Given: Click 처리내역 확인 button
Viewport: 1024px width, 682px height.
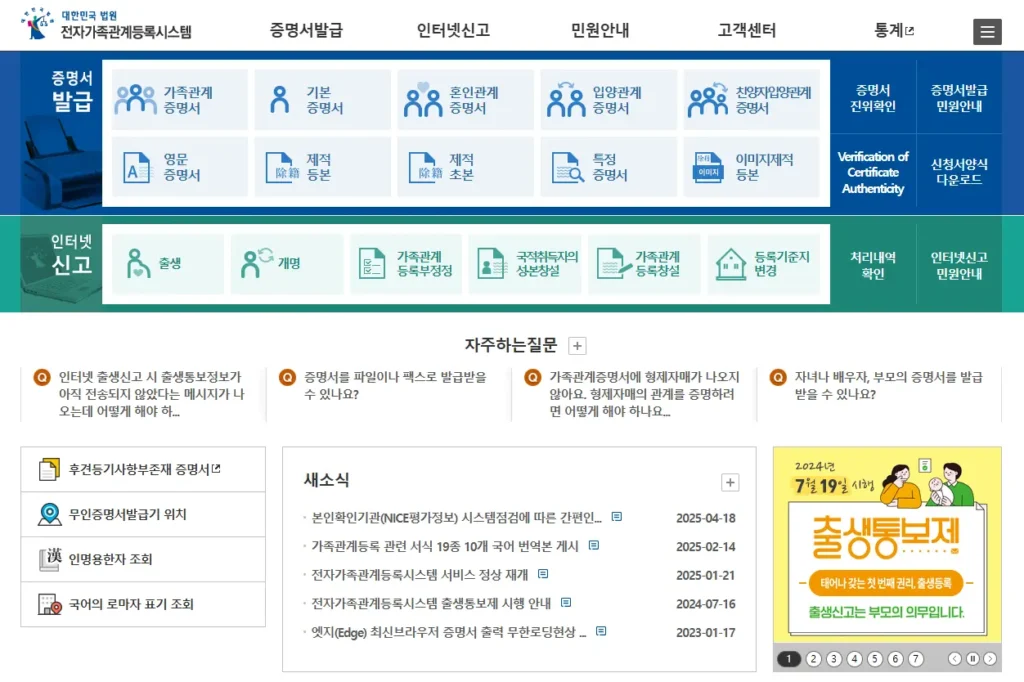Looking at the screenshot, I should pyautogui.click(x=872, y=265).
